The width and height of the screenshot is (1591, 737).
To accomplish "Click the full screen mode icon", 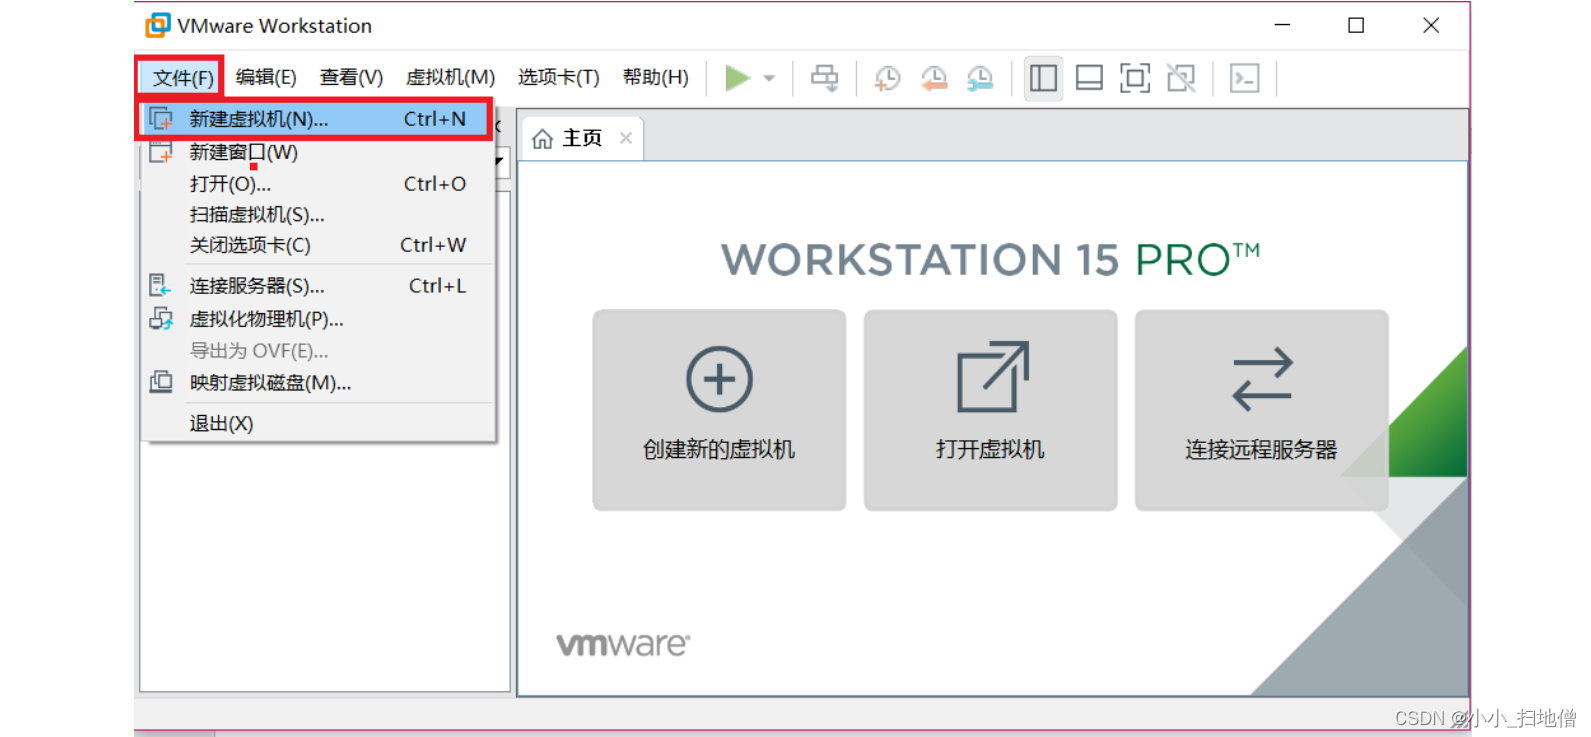I will point(1135,78).
